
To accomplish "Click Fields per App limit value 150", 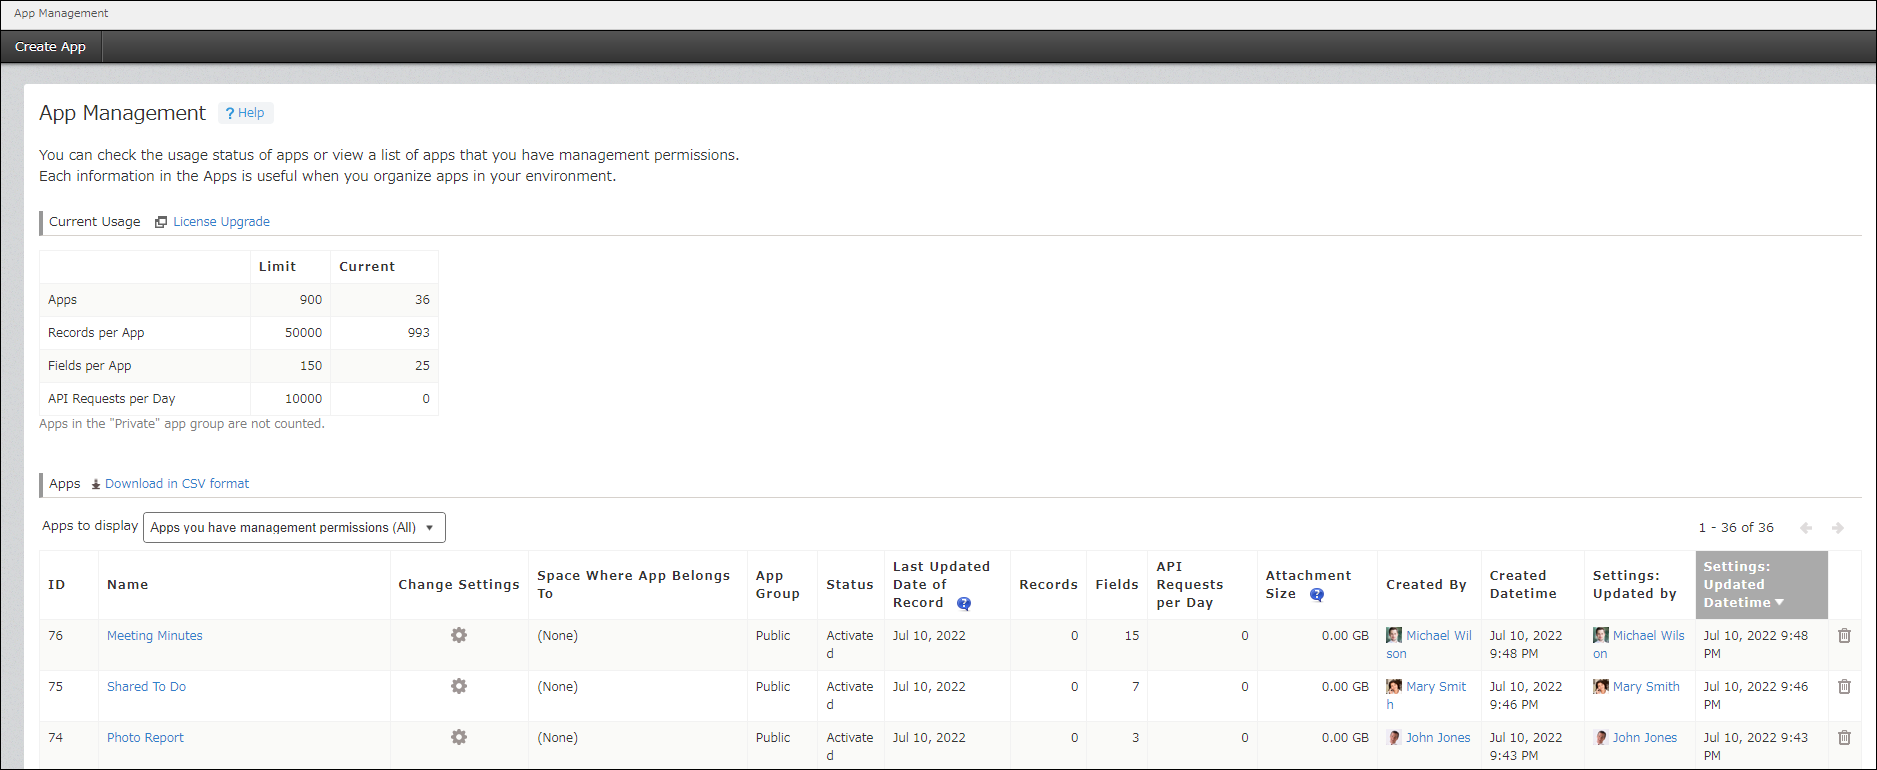I will 311,366.
